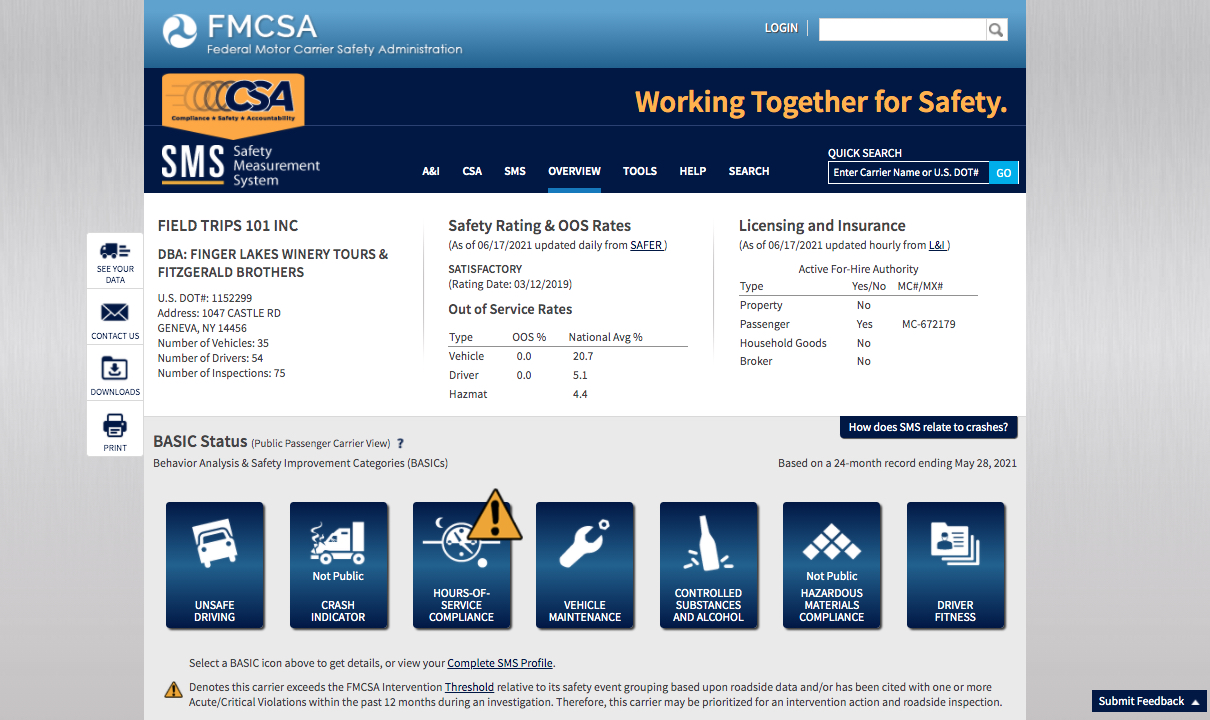The height and width of the screenshot is (720, 1210).
Task: Click the SATISFACTORY rating text
Action: [x=485, y=269]
